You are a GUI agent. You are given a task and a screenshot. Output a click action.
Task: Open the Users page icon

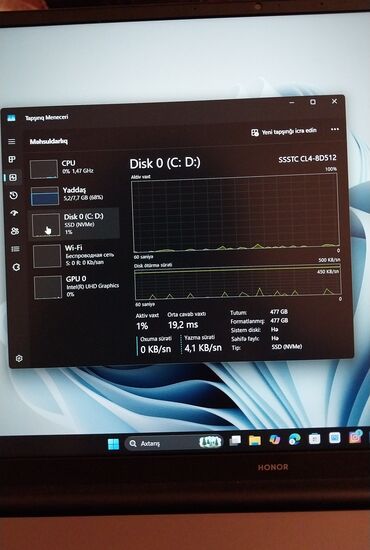(15, 231)
